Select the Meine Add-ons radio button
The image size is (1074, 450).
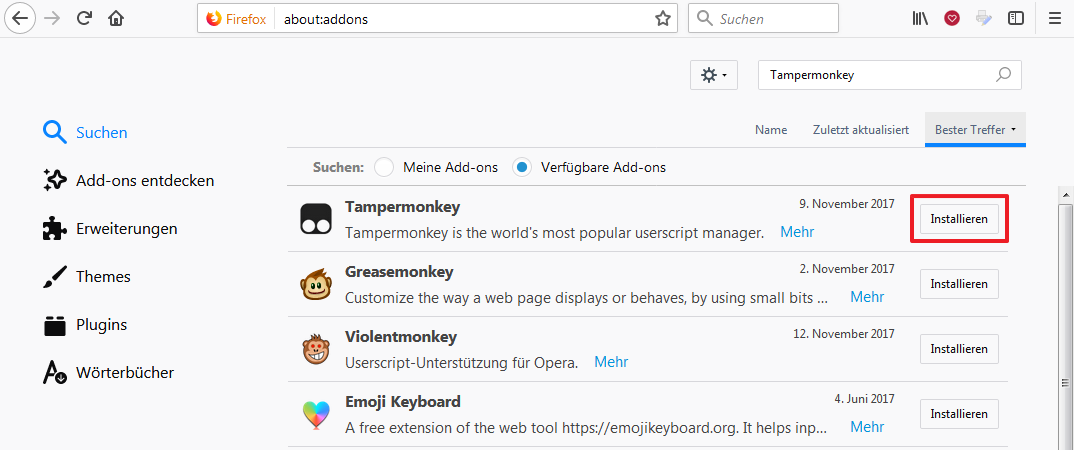384,167
